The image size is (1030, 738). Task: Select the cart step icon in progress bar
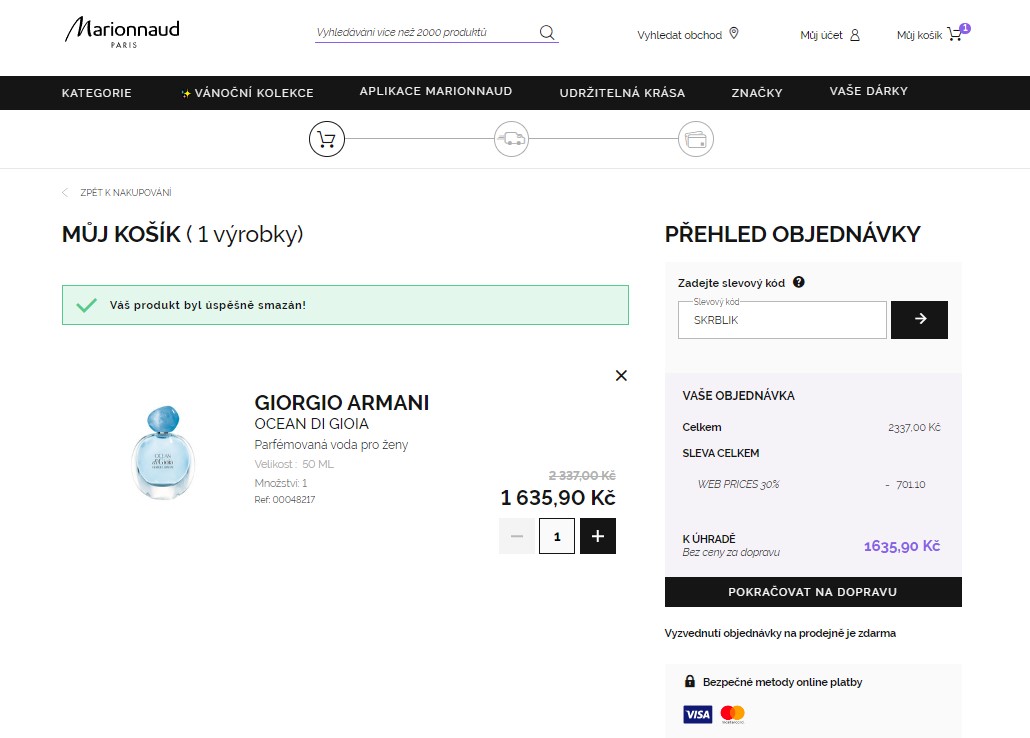[327, 139]
